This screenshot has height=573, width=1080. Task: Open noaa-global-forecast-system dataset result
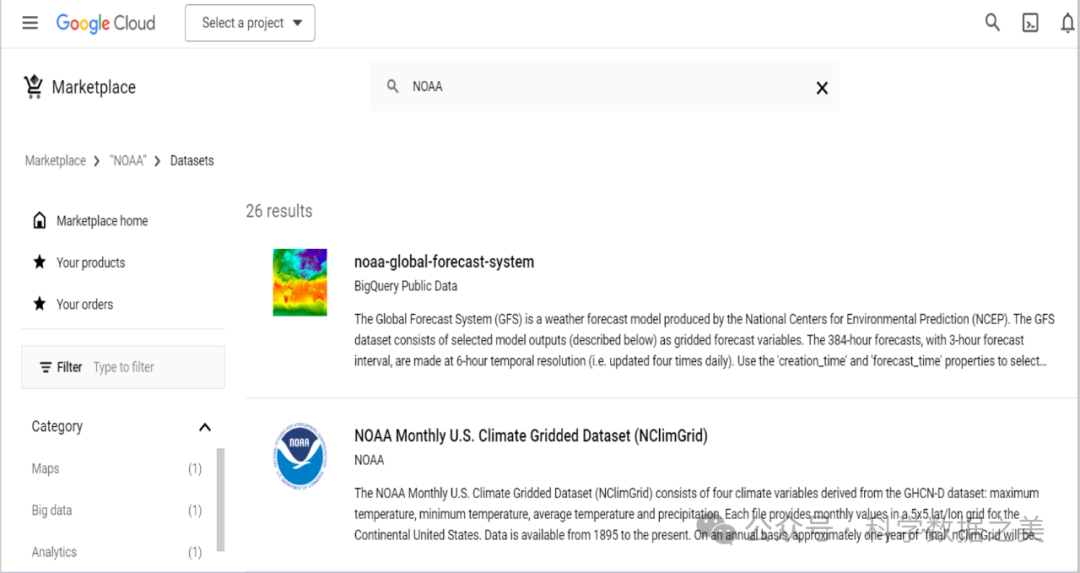444,262
